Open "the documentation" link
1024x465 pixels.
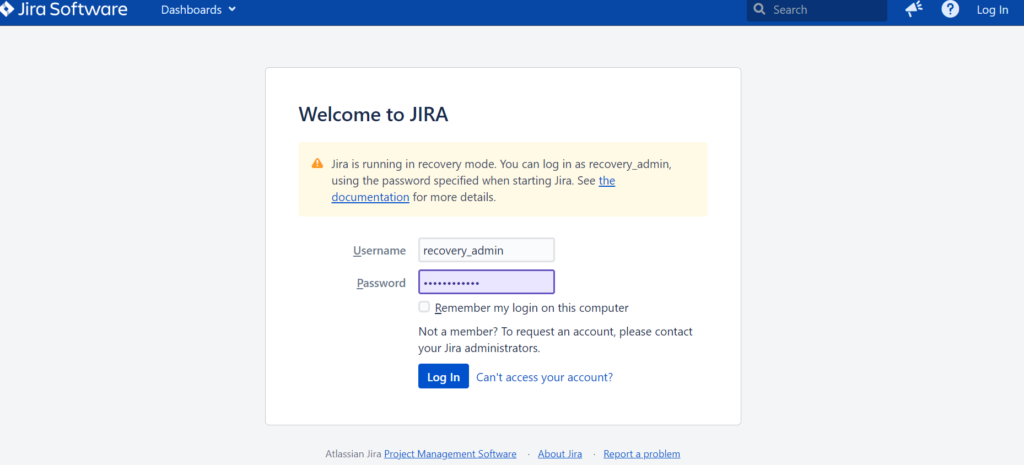473,189
